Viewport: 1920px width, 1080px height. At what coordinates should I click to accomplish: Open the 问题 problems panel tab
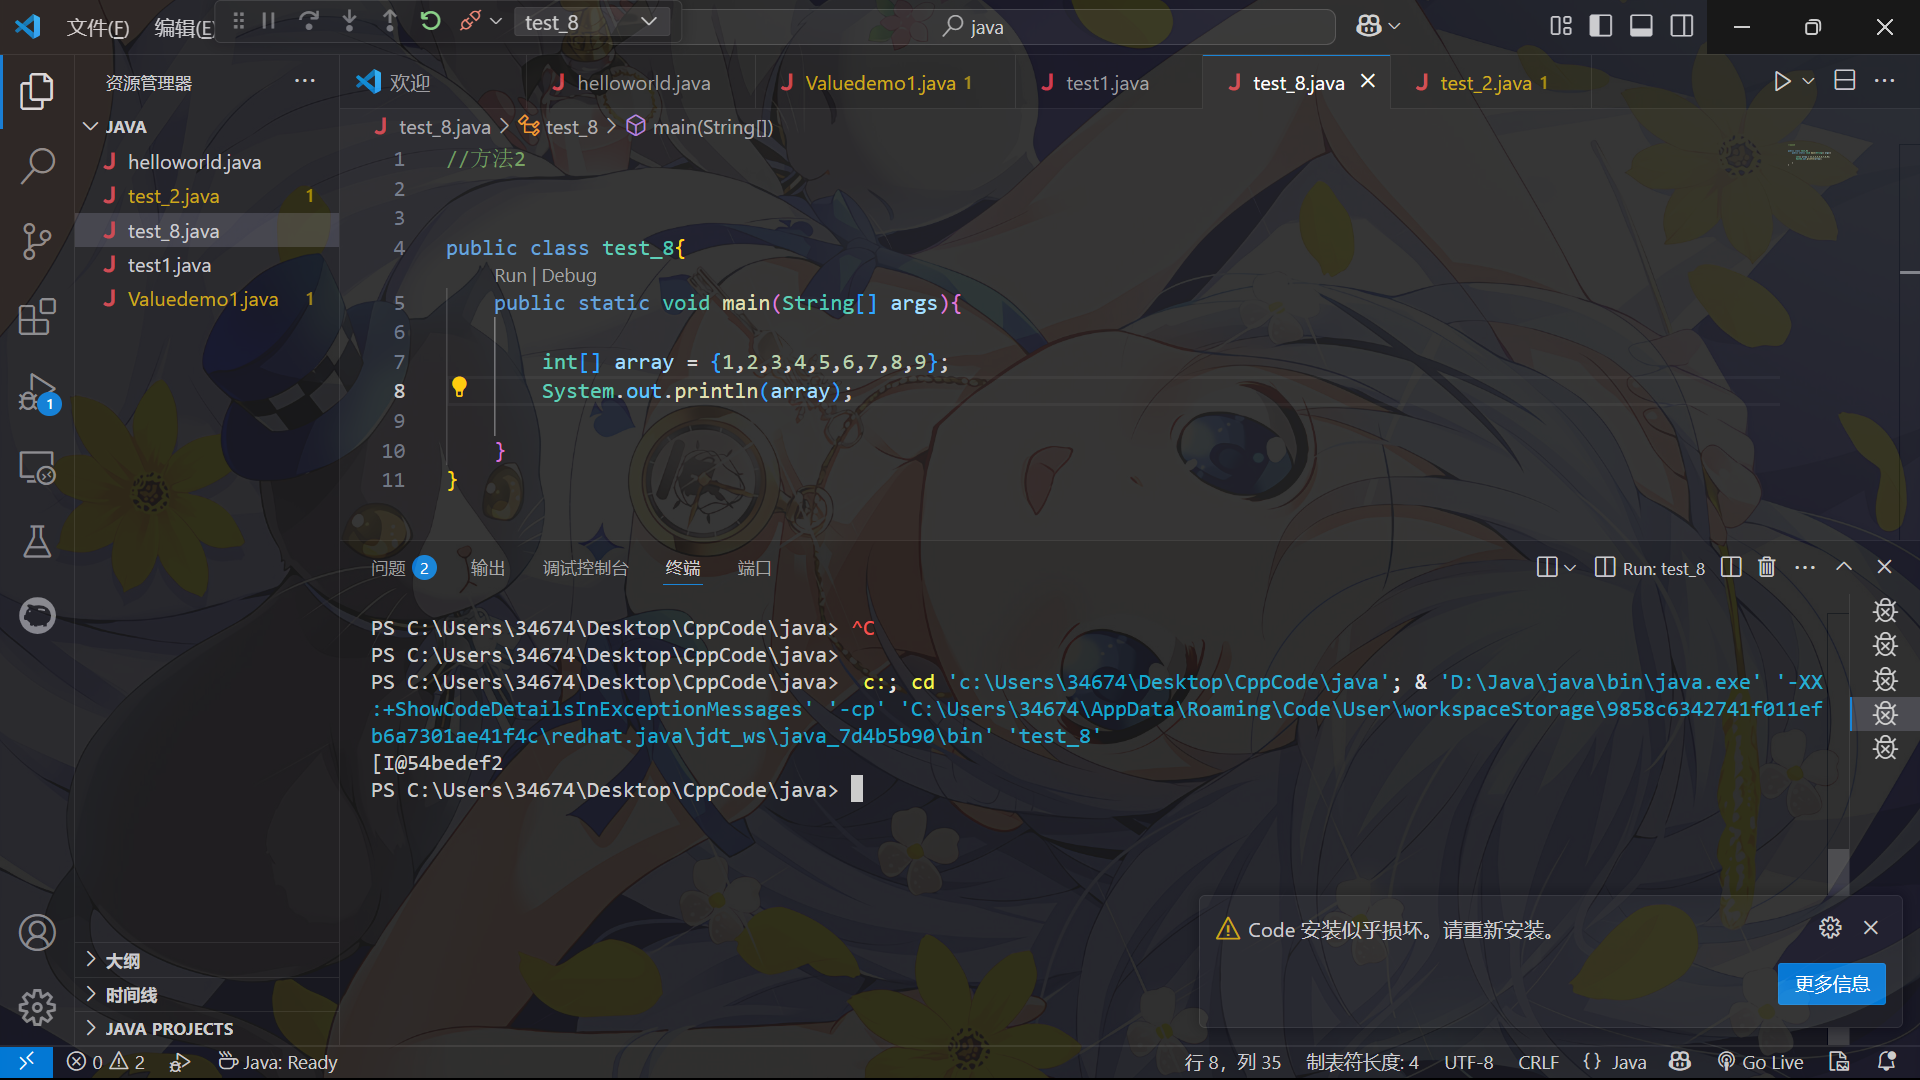click(403, 568)
